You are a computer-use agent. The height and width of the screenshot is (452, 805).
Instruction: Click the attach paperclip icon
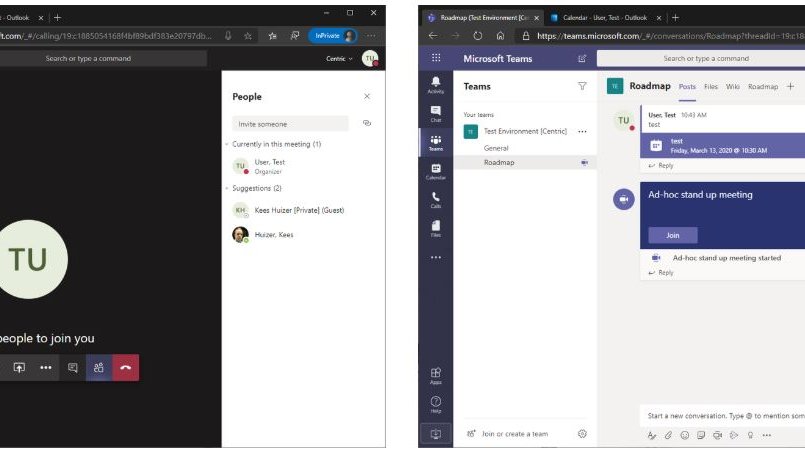coord(668,435)
